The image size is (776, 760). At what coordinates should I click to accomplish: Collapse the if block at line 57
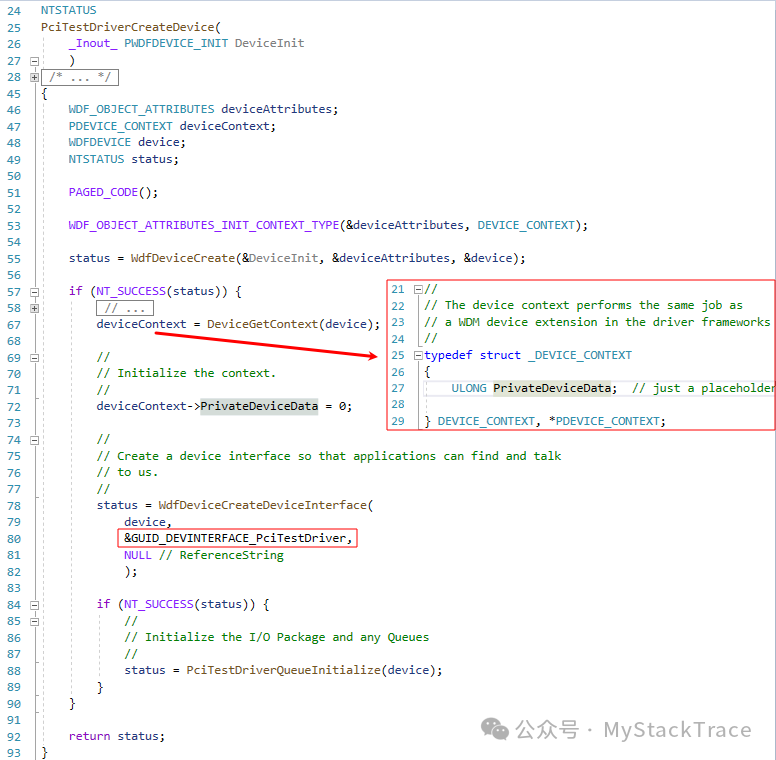(34, 292)
